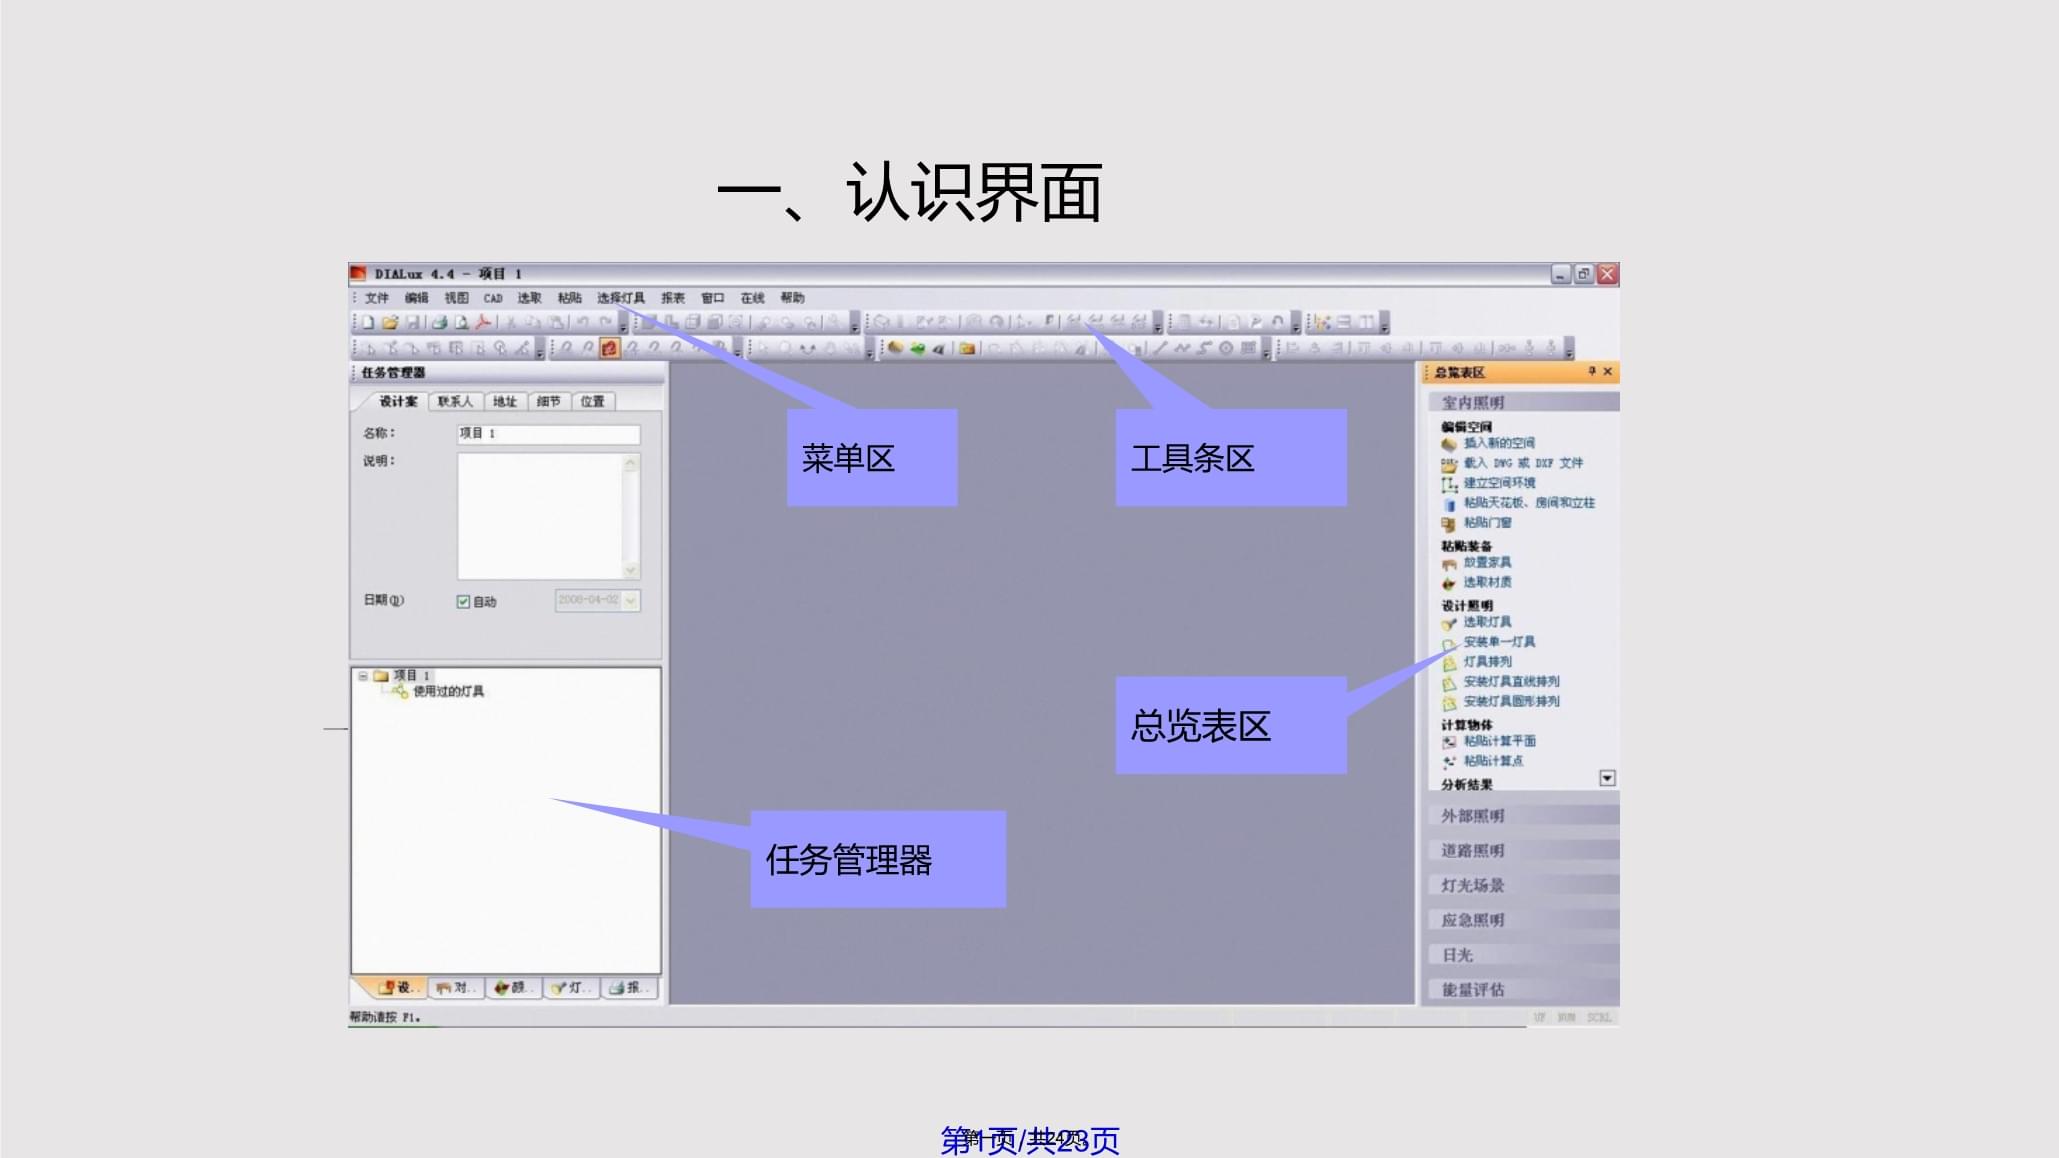Open a project using the open-folder toolbar icon
Image resolution: width=2059 pixels, height=1158 pixels.
(392, 323)
